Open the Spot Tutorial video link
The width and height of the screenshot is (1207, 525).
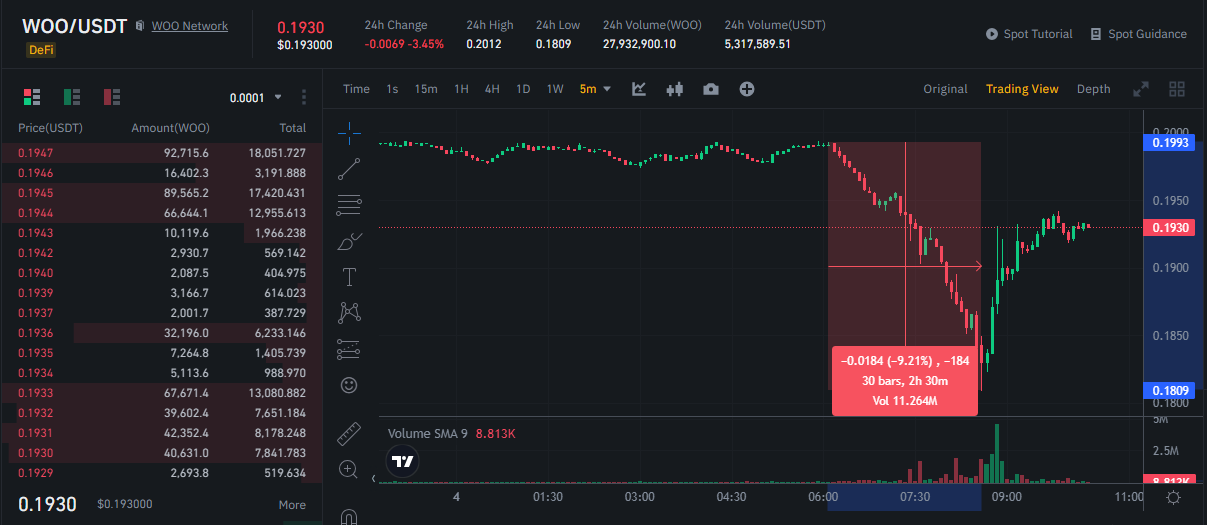tap(1029, 34)
